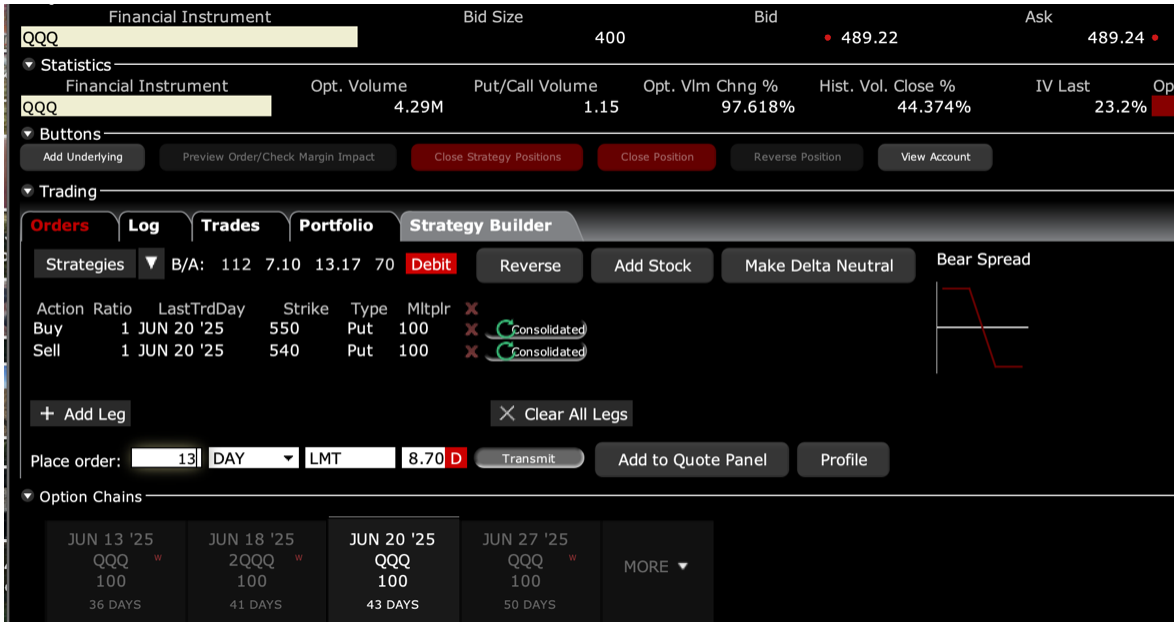The image size is (1176, 624).
Task: Click Add Stock button
Action: (652, 266)
